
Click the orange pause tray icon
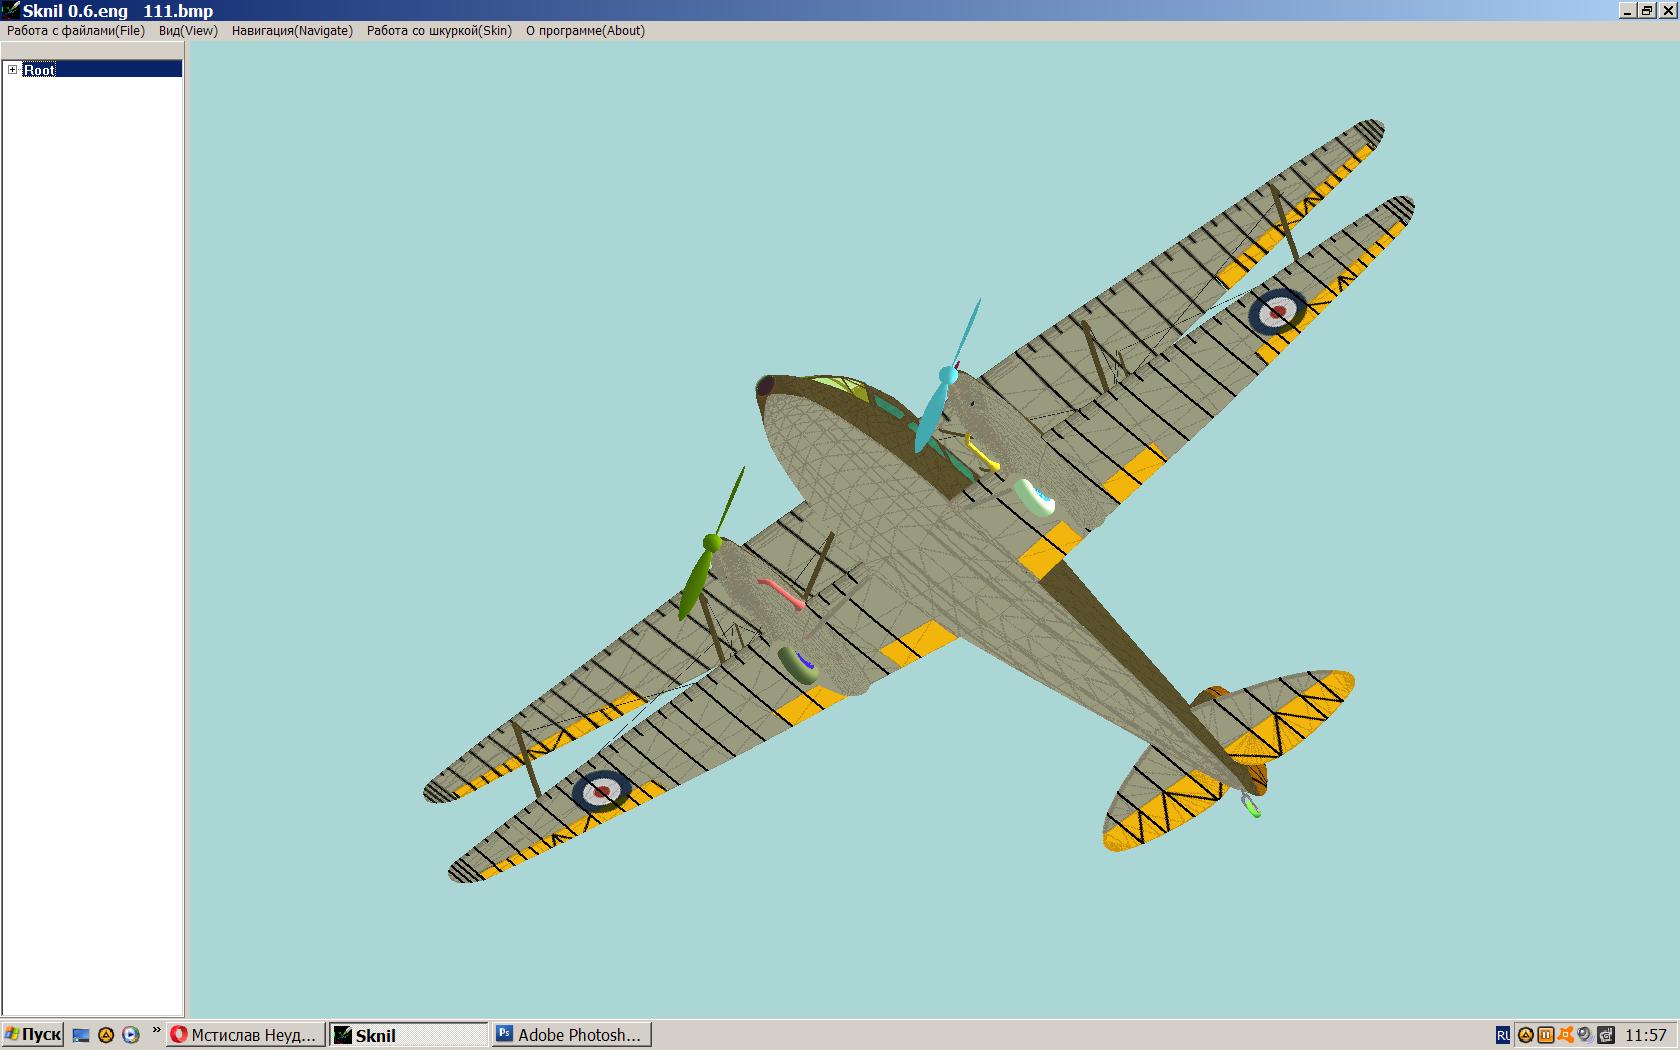click(x=1545, y=1036)
